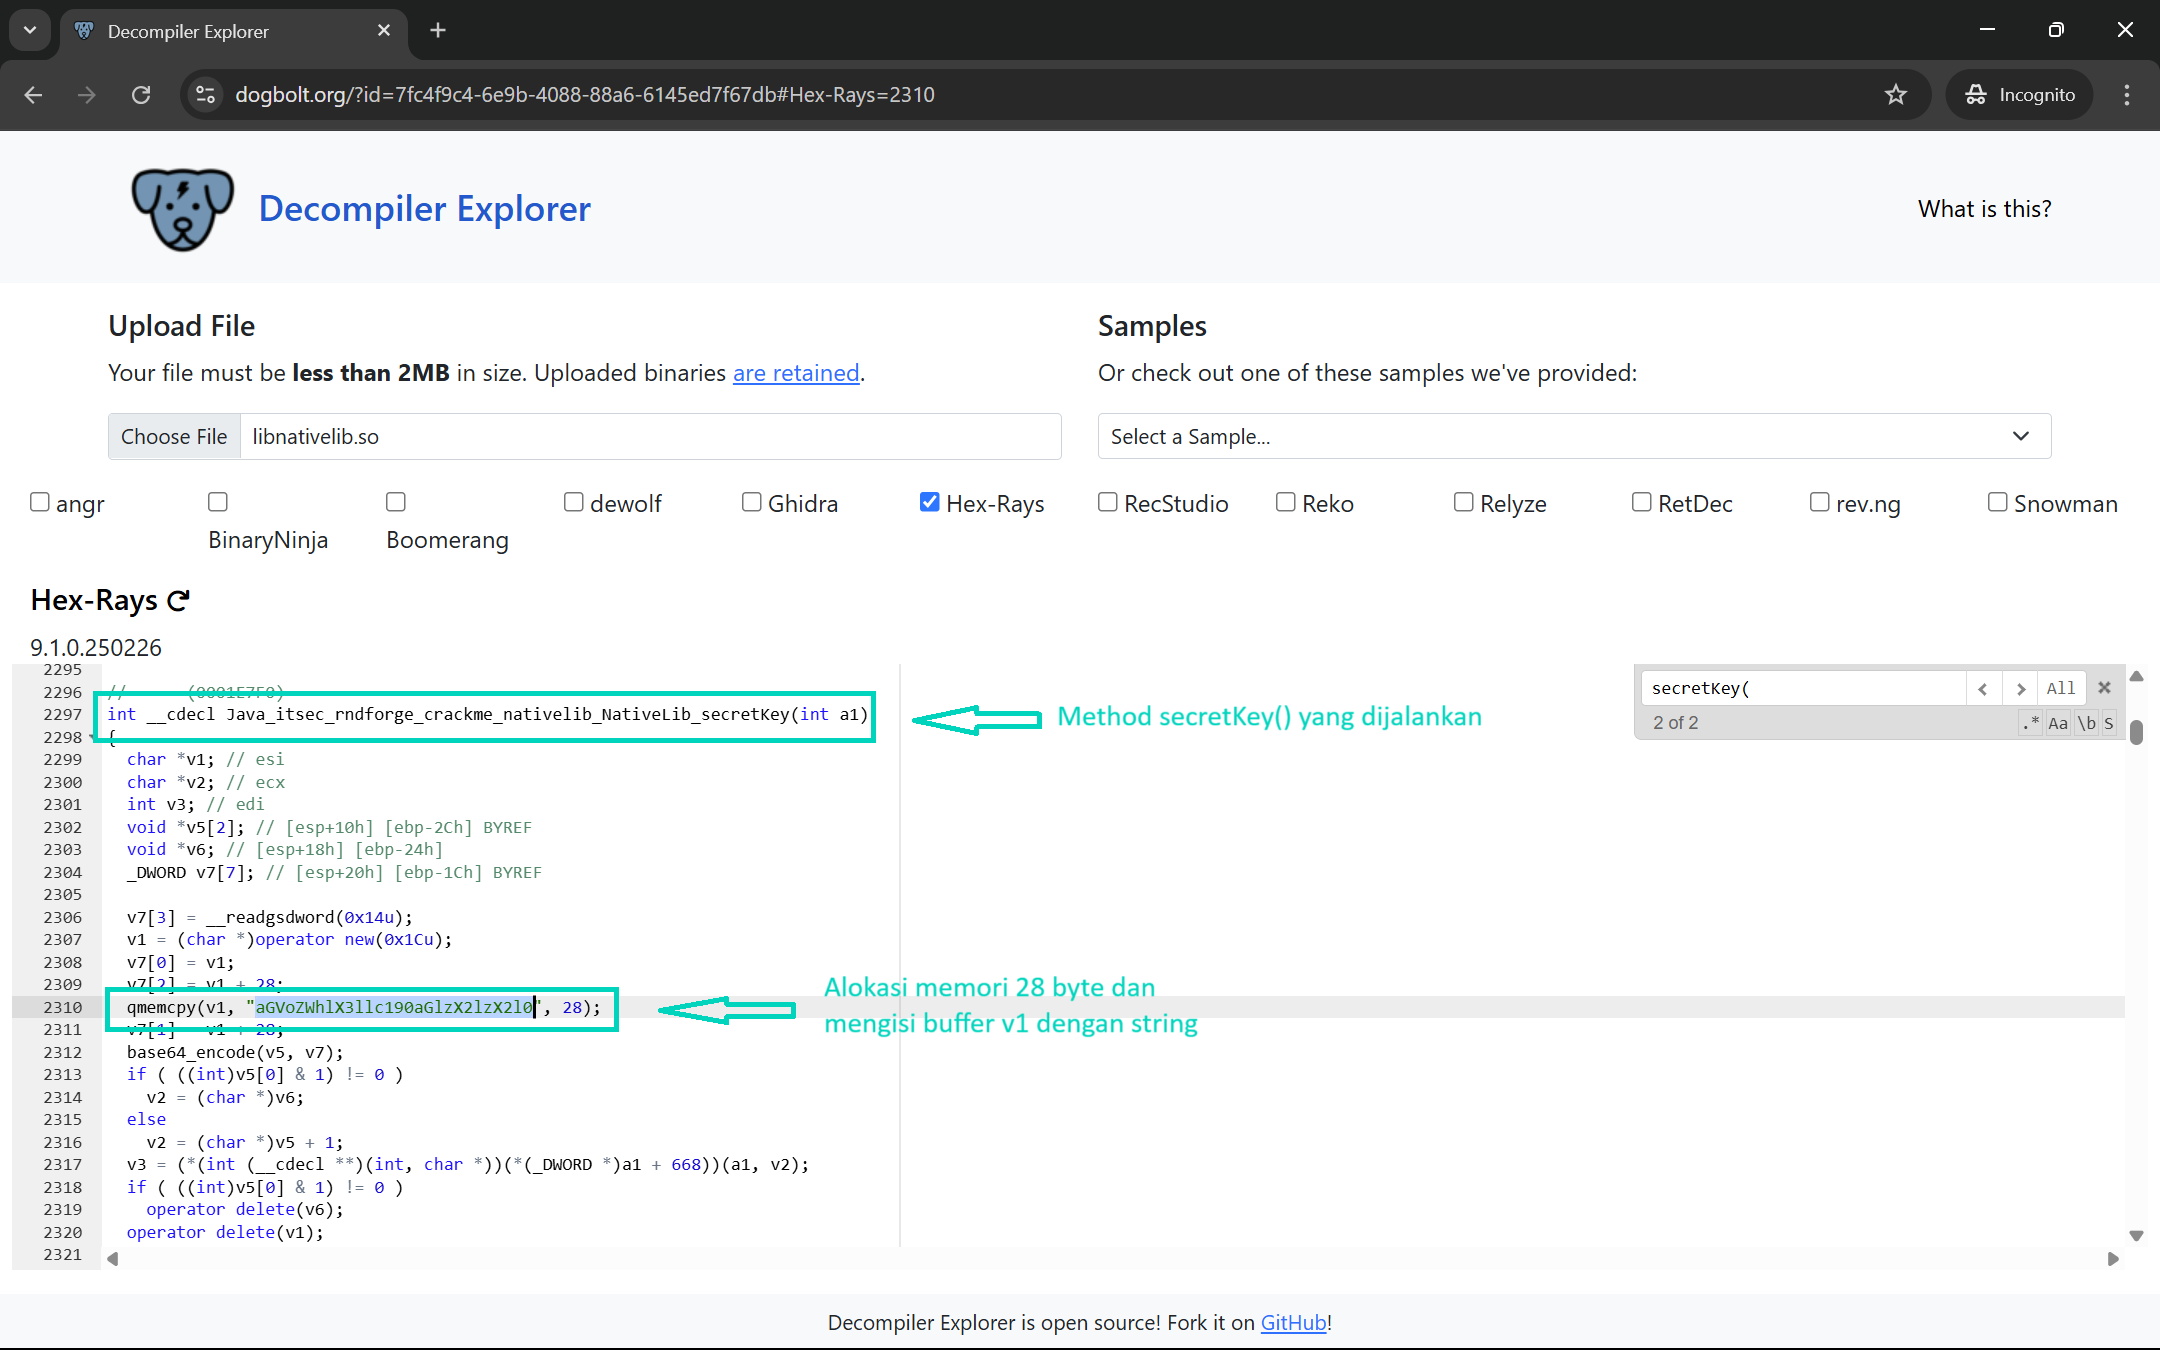Click the Choose File button
The height and width of the screenshot is (1350, 2160).
click(x=174, y=436)
